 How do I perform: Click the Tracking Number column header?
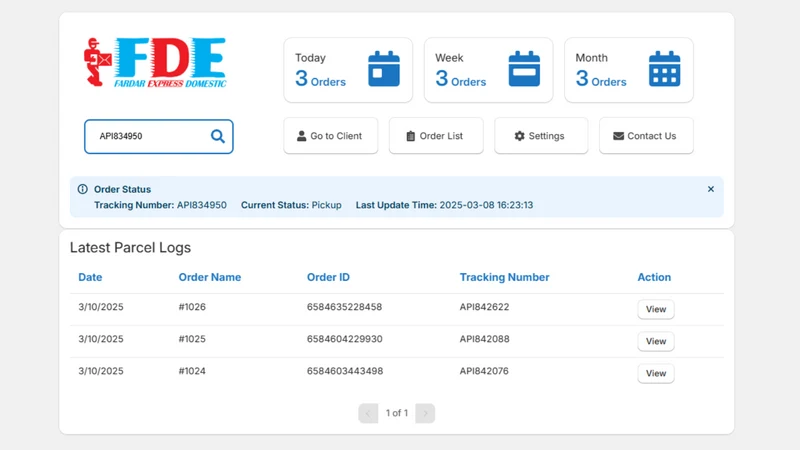[x=505, y=277]
